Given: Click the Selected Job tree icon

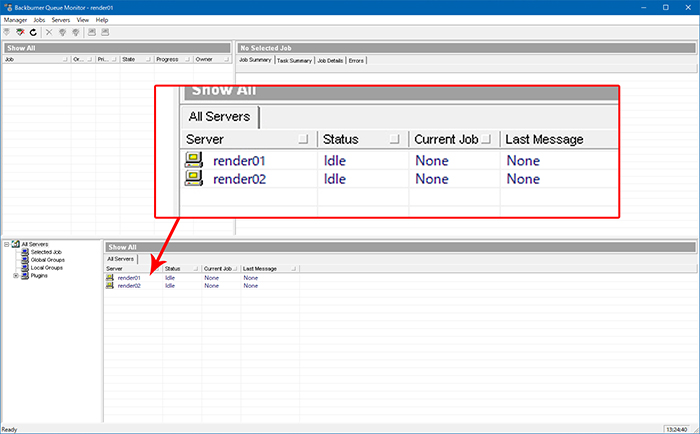Looking at the screenshot, I should click(25, 252).
